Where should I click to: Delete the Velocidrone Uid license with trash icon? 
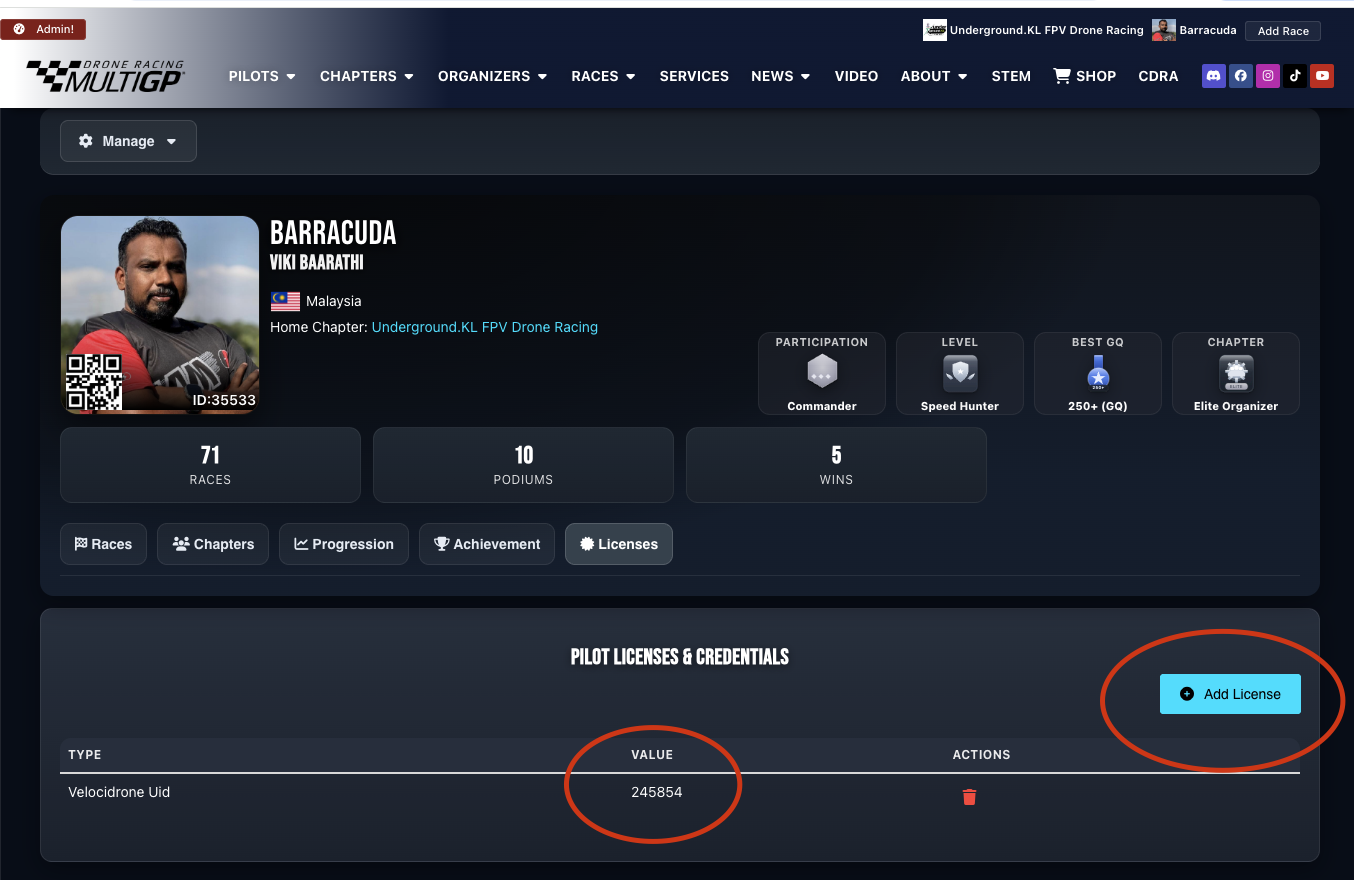[969, 797]
